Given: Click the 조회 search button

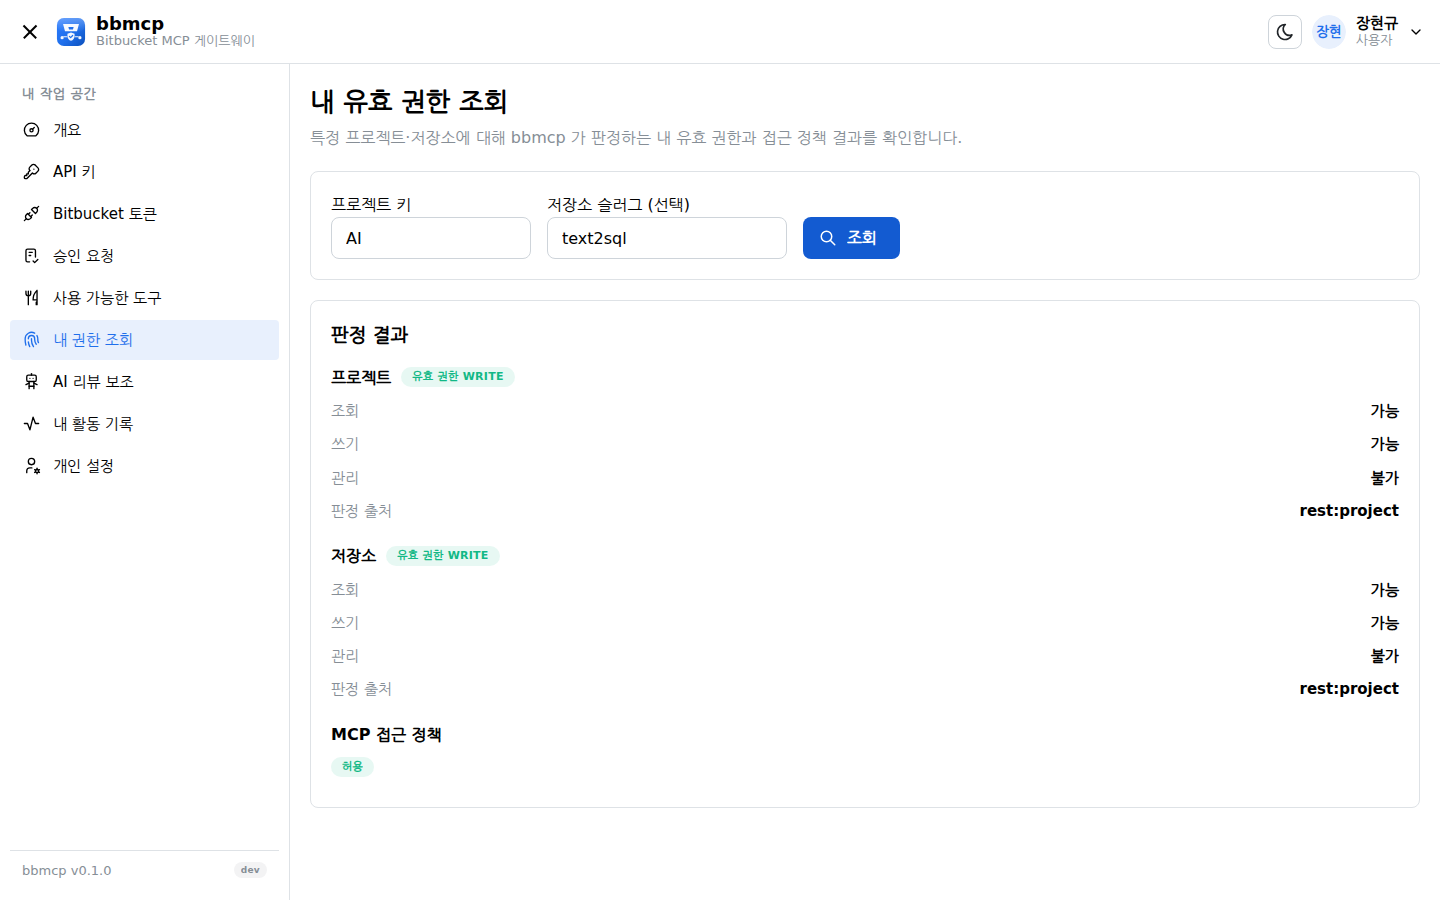Looking at the screenshot, I should [x=851, y=238].
